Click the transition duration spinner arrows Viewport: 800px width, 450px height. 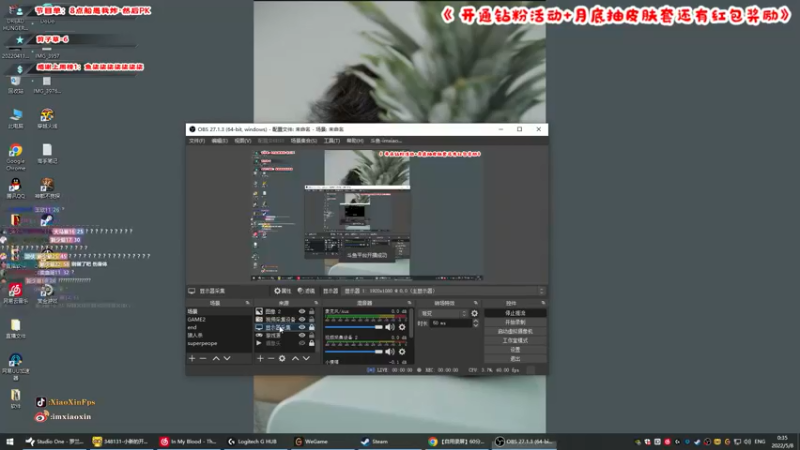pyautogui.click(x=476, y=323)
